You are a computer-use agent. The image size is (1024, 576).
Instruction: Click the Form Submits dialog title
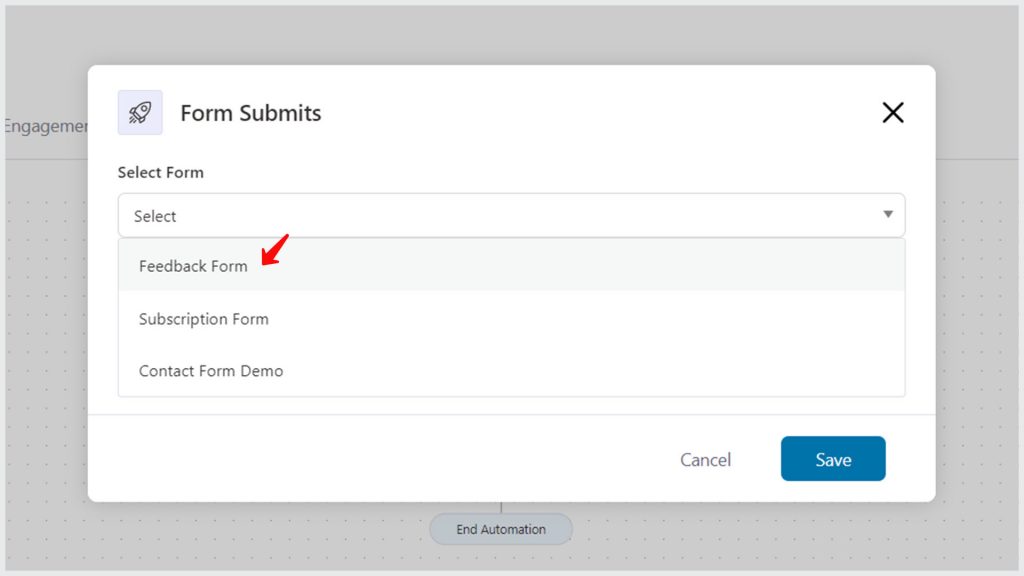click(251, 113)
